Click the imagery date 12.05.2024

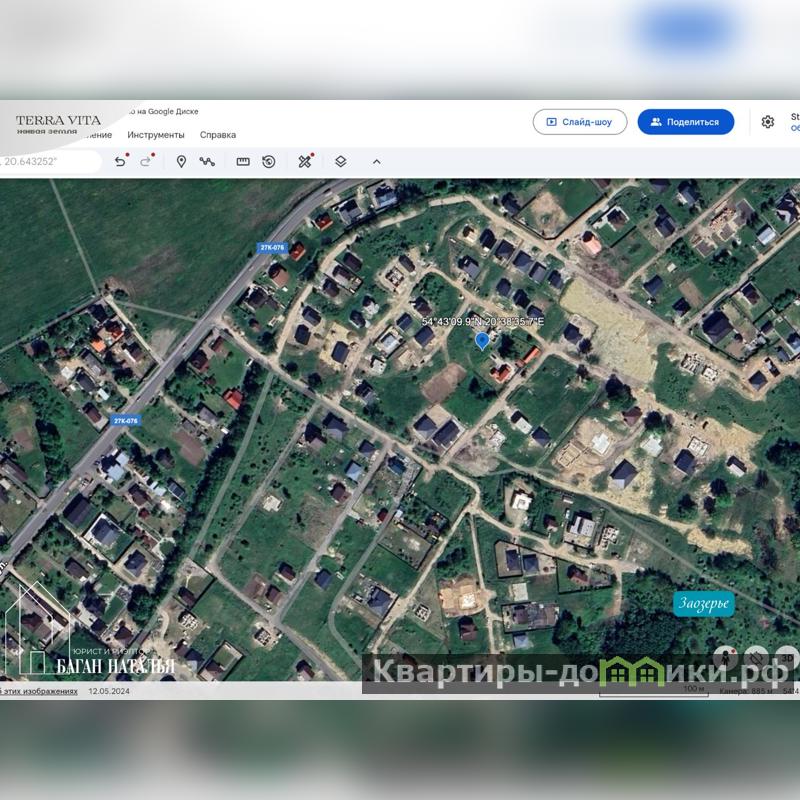tap(110, 691)
